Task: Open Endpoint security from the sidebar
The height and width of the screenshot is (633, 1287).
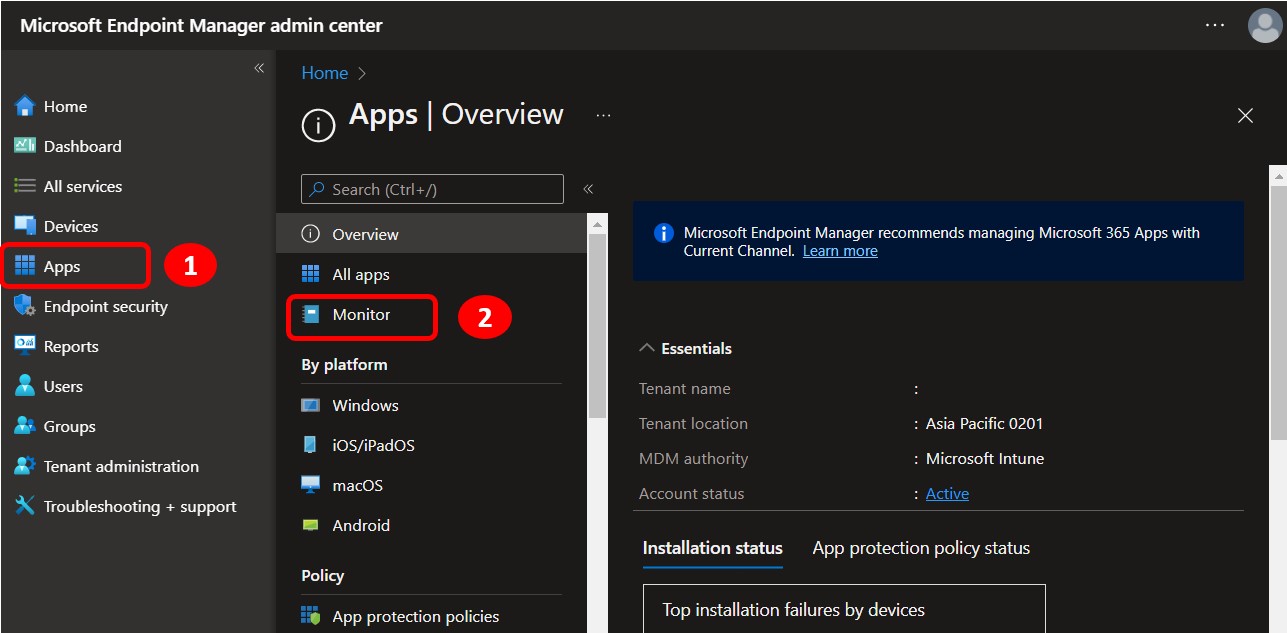Action: 105,306
